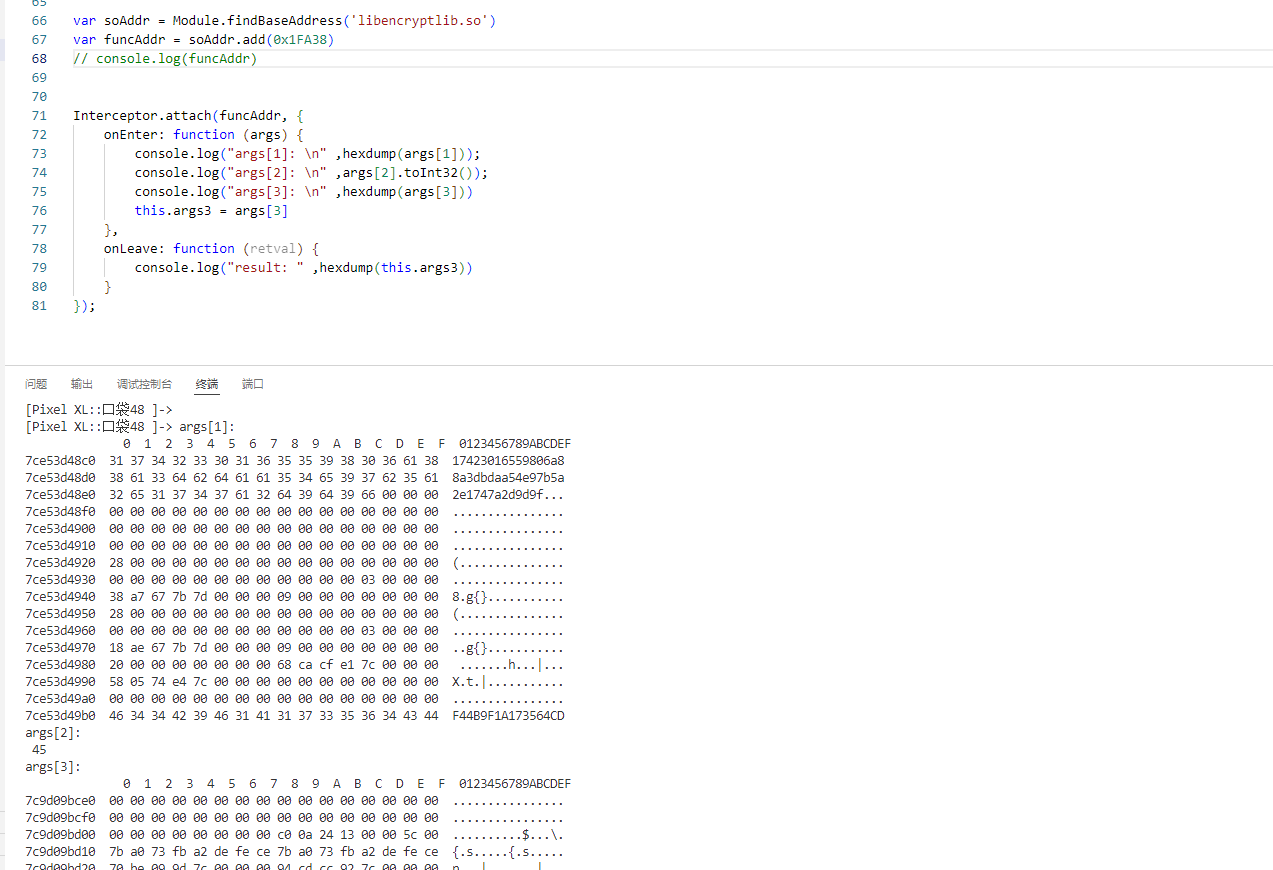Image resolution: width=1273 pixels, height=870 pixels.
Task: Show the 端口 panel tab
Action: 253,384
